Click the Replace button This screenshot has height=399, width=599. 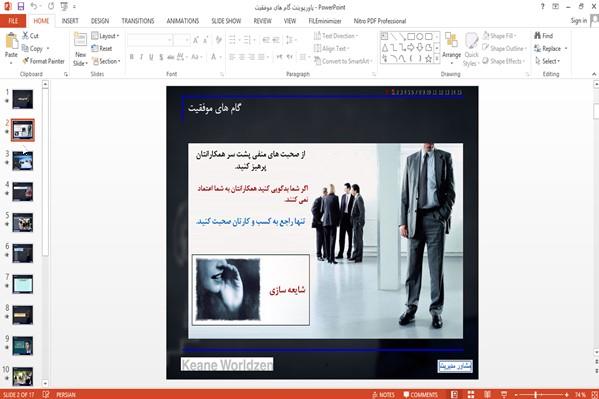(551, 49)
